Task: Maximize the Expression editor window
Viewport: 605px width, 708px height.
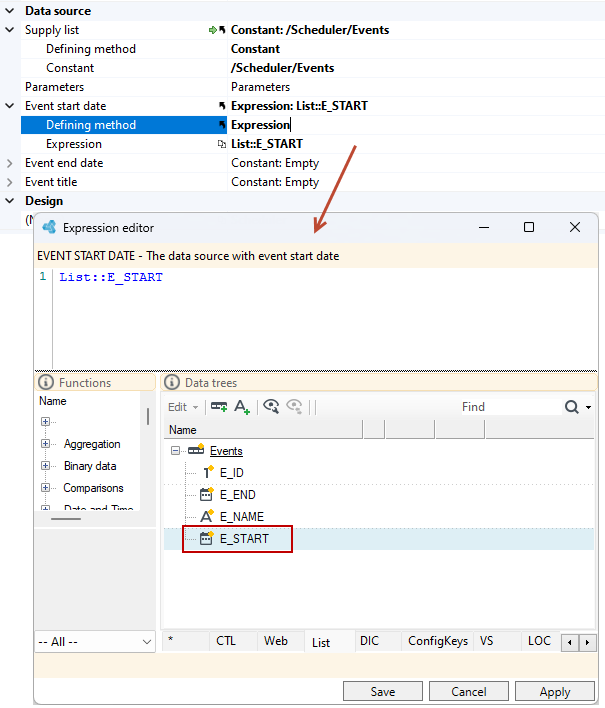Action: 529,227
